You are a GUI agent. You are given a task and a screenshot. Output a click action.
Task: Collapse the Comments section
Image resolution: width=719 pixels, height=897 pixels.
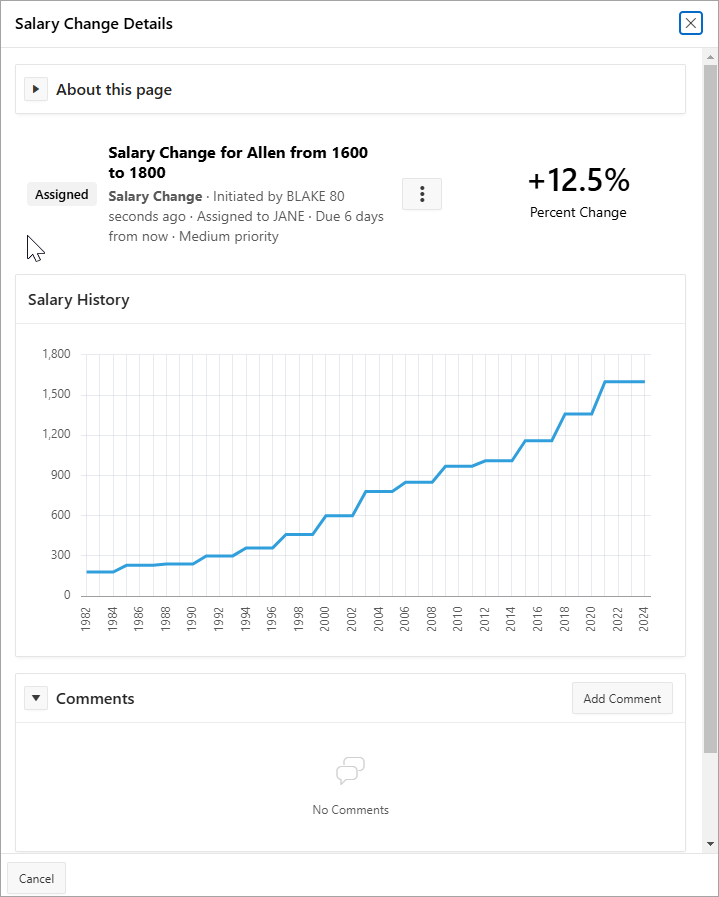tap(36, 698)
